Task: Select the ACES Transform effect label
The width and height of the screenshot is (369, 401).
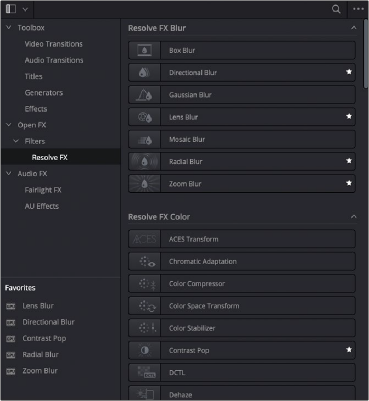Action: 193,239
